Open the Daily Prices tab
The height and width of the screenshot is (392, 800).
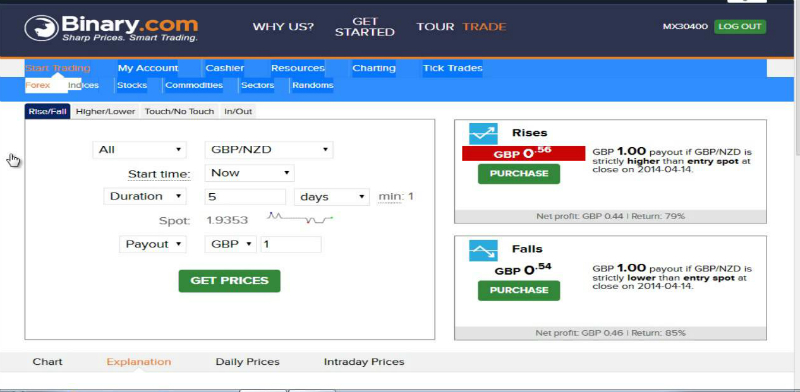(x=247, y=362)
